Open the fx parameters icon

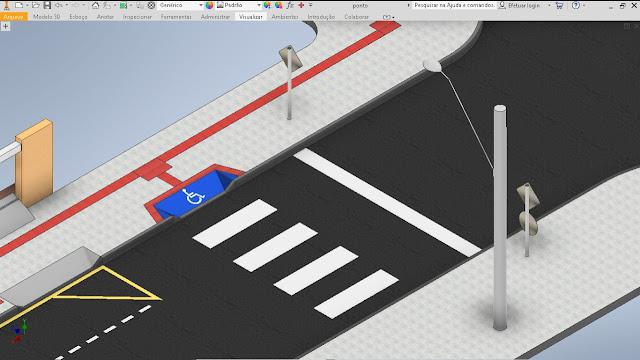pyautogui.click(x=290, y=5)
